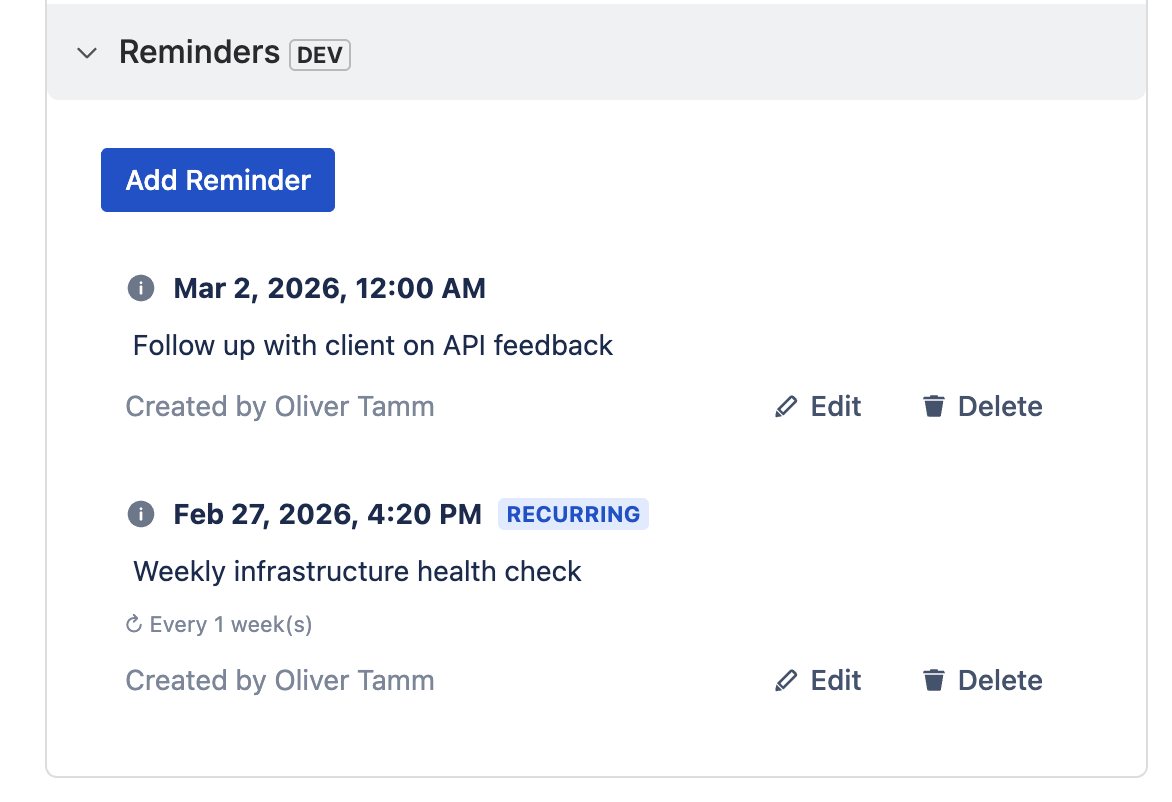
Task: Click Created by Oliver Tamm under API feedback
Action: coord(280,407)
